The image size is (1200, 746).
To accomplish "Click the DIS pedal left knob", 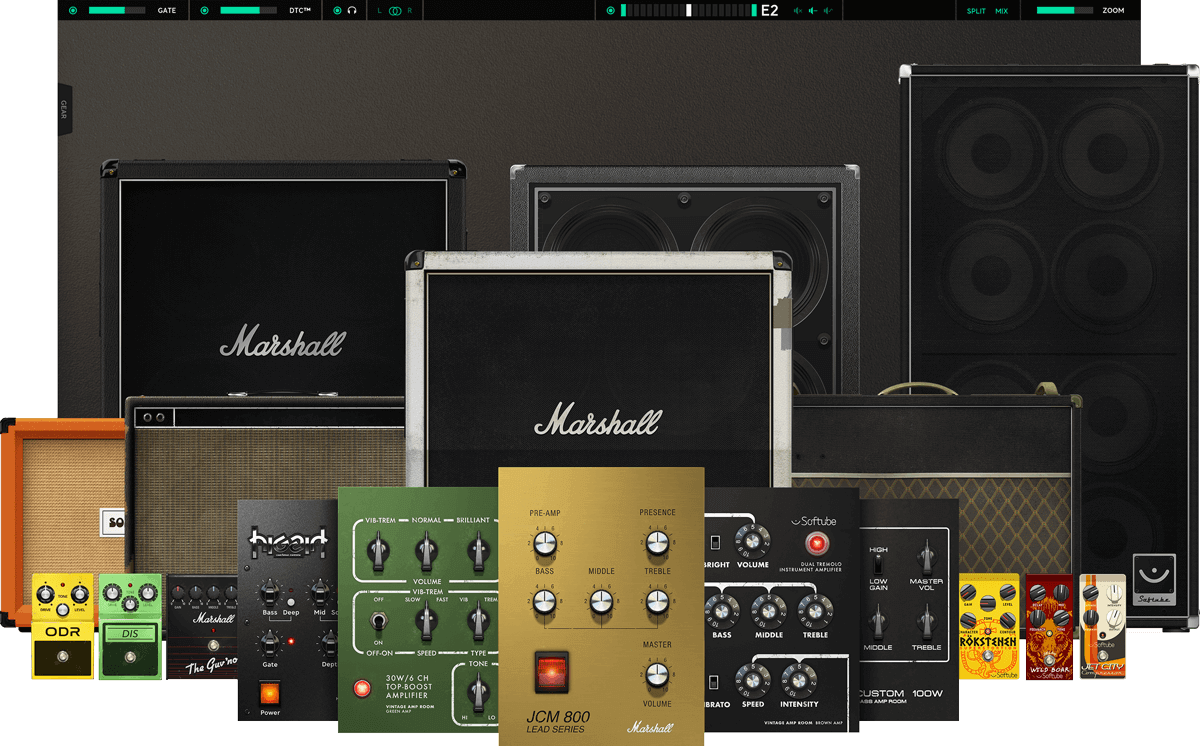I will pos(112,595).
